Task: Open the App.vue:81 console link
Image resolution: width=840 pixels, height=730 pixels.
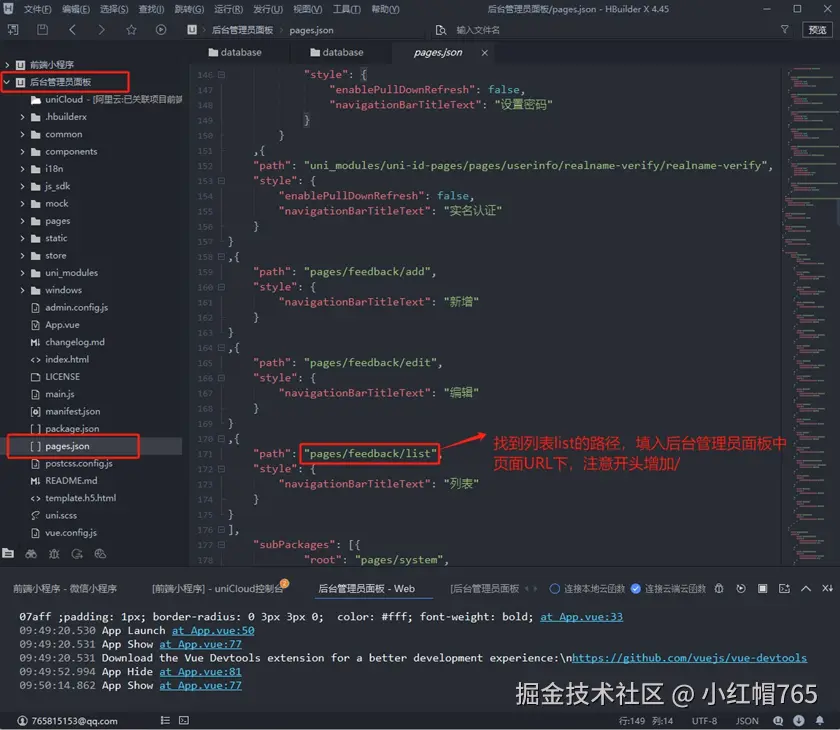Action: click(200, 672)
